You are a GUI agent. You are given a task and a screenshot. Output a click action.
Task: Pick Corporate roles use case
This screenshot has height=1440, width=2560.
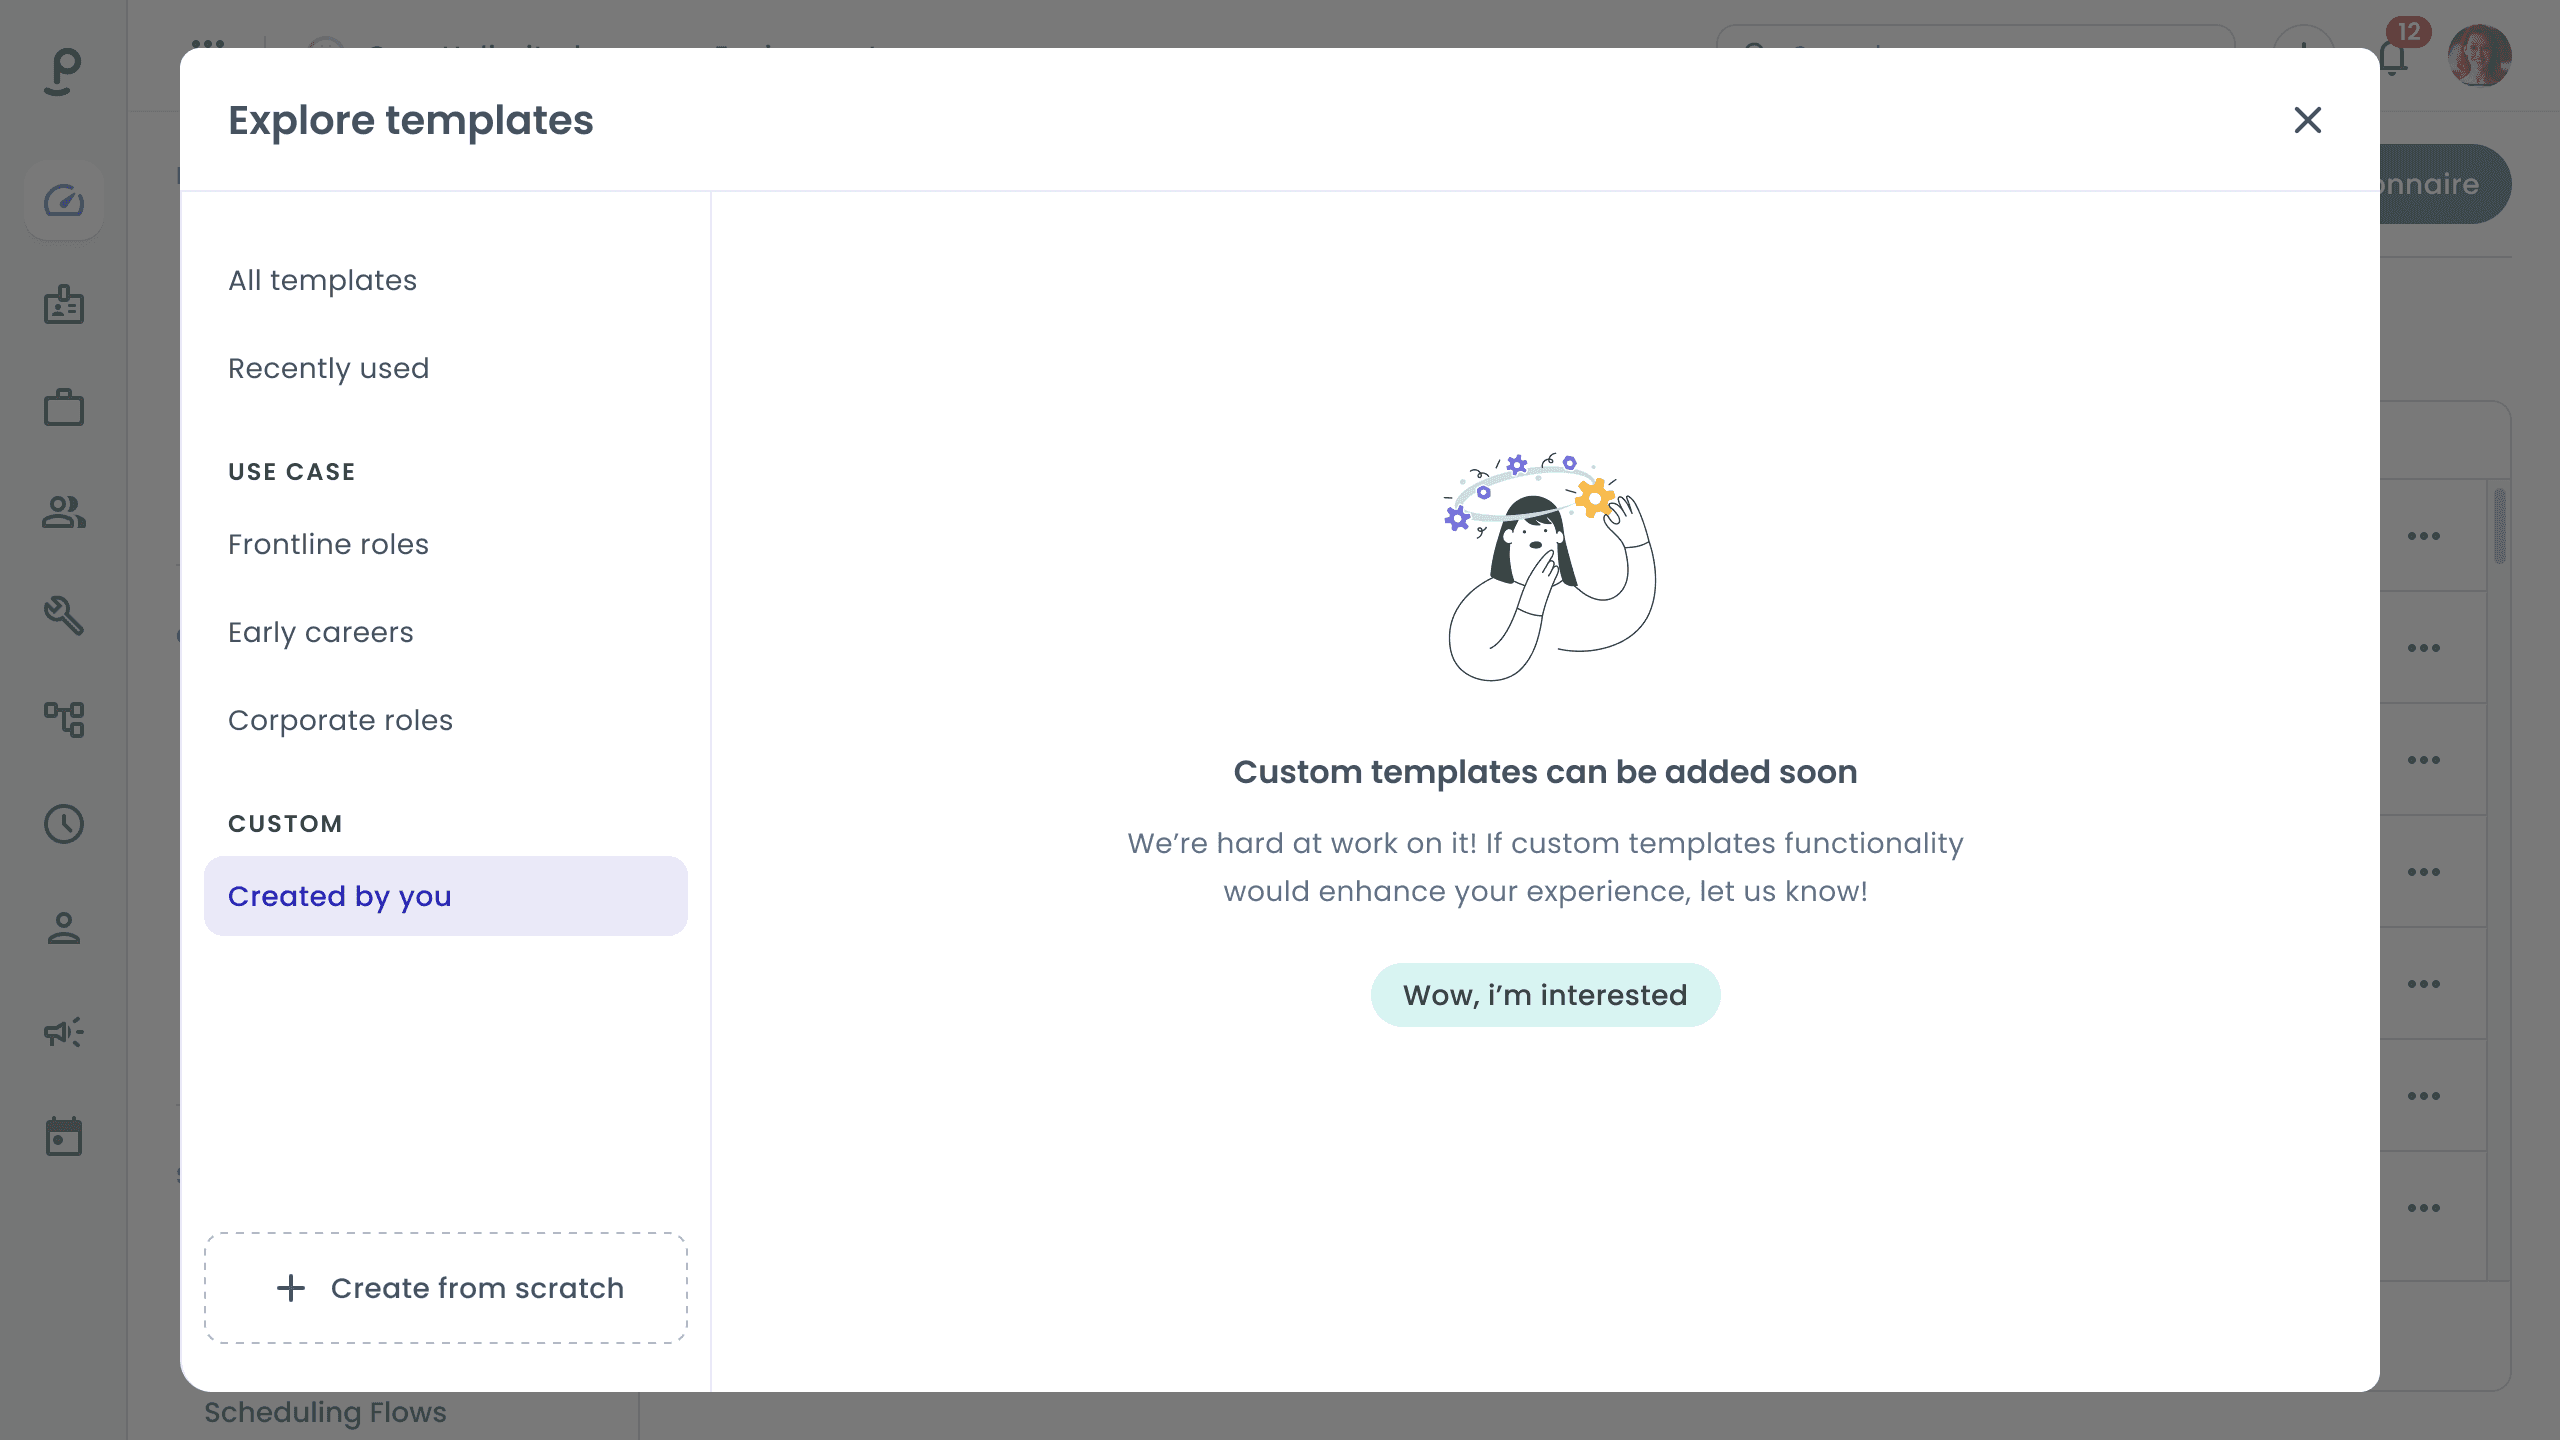point(340,720)
